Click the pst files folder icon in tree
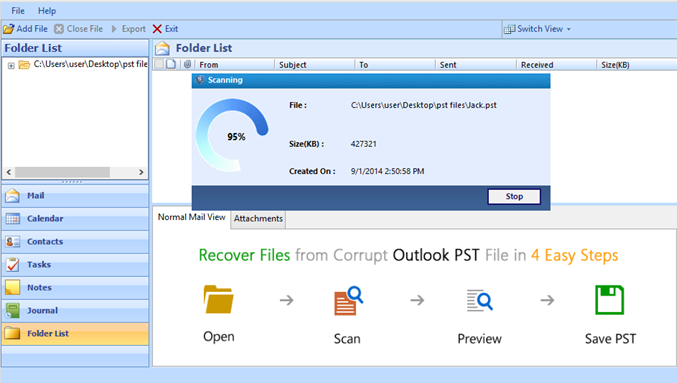Viewport: 677px width, 383px height. point(24,65)
